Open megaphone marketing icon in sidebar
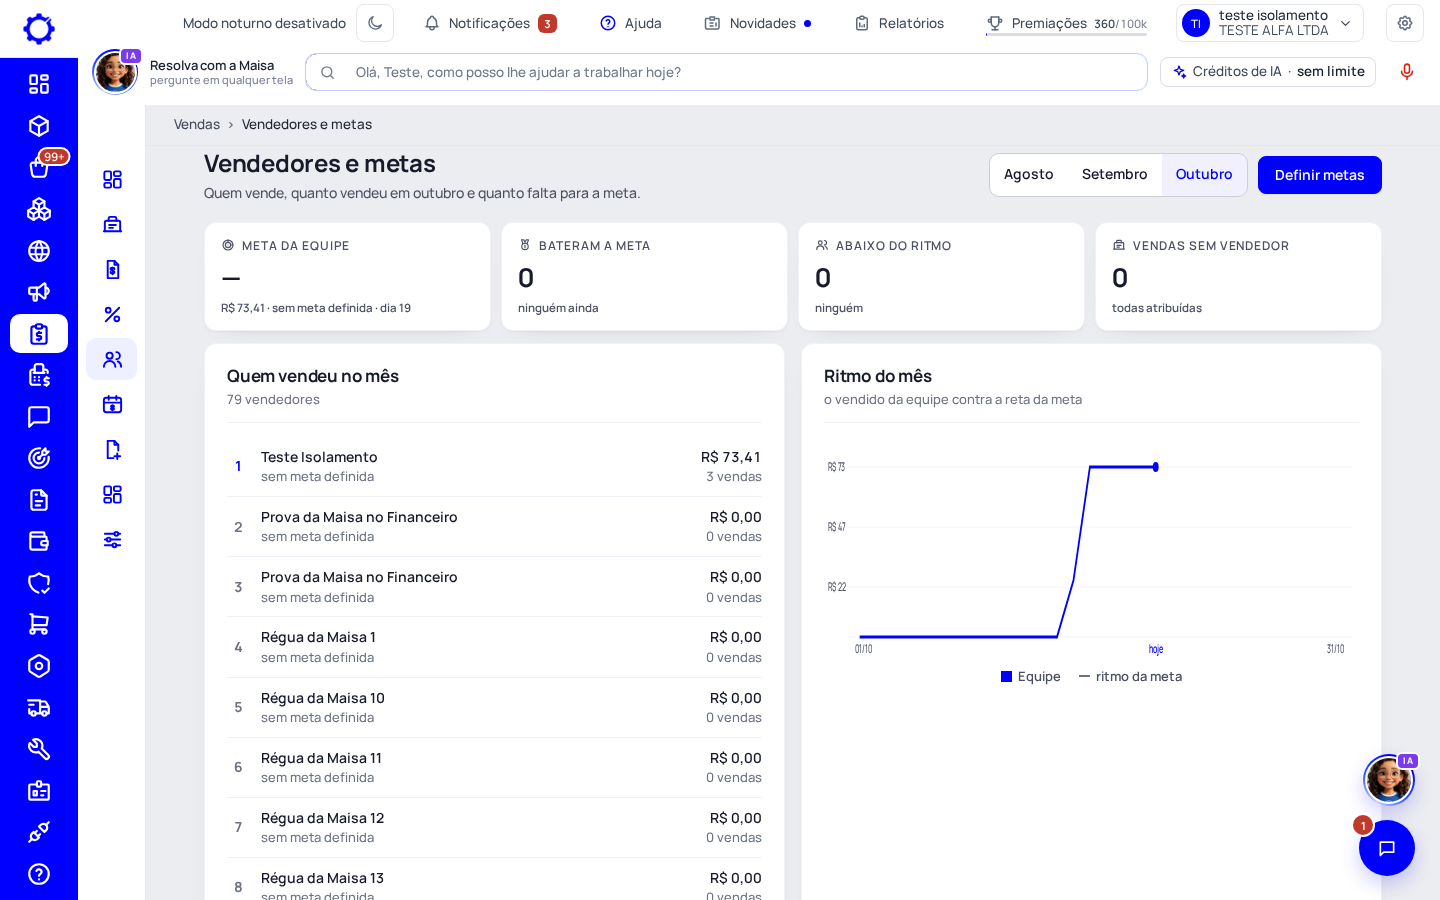The image size is (1440, 900). [39, 292]
